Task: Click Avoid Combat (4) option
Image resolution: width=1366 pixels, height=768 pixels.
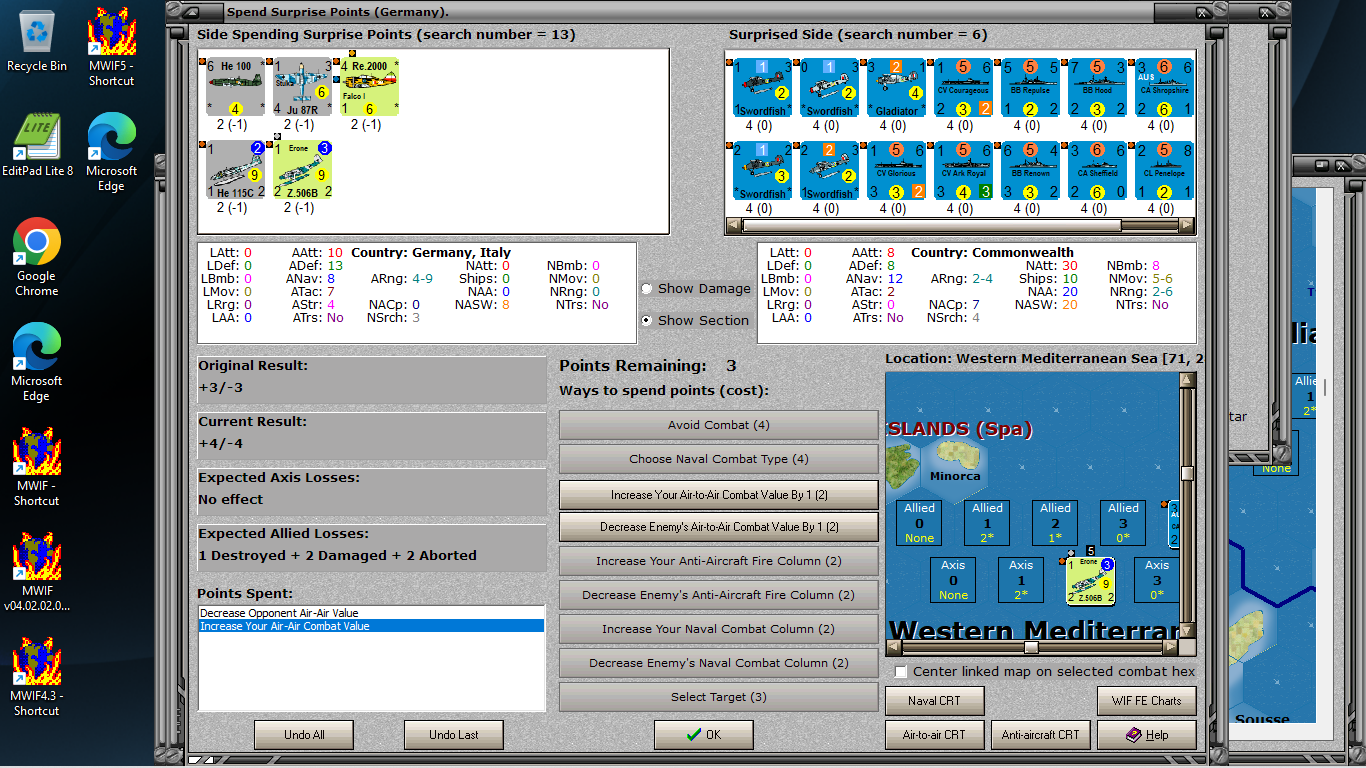Action: click(718, 425)
